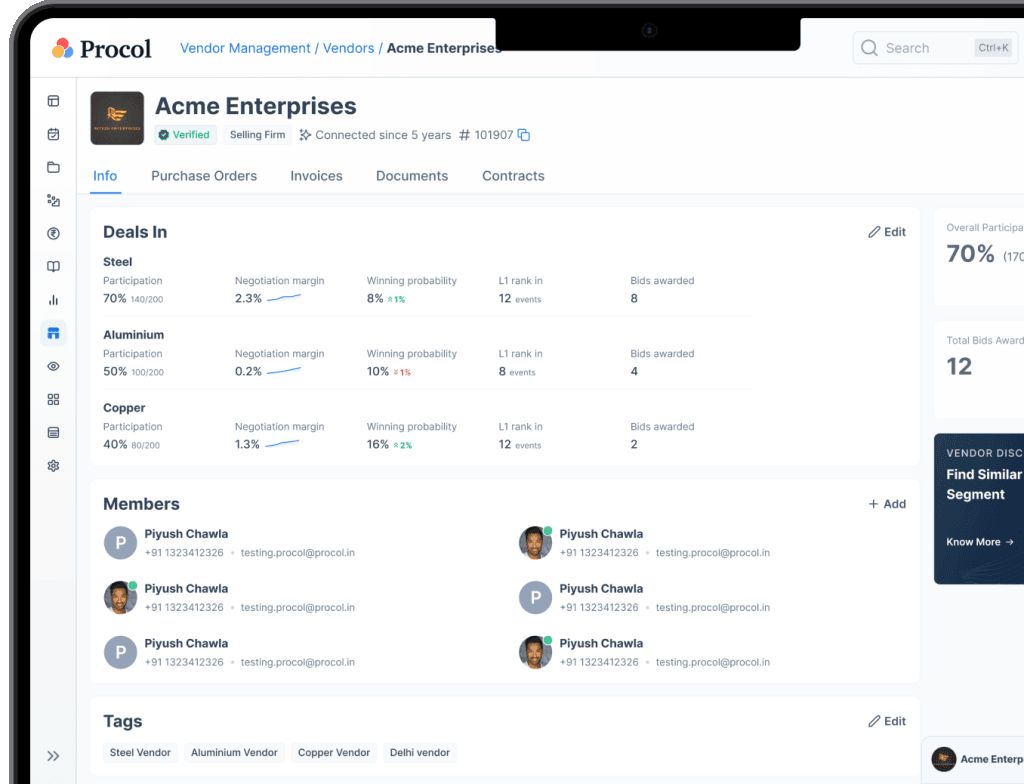Screen dimensions: 1024x784
Task: Click the Steel Vendor tag
Action: 140,753
